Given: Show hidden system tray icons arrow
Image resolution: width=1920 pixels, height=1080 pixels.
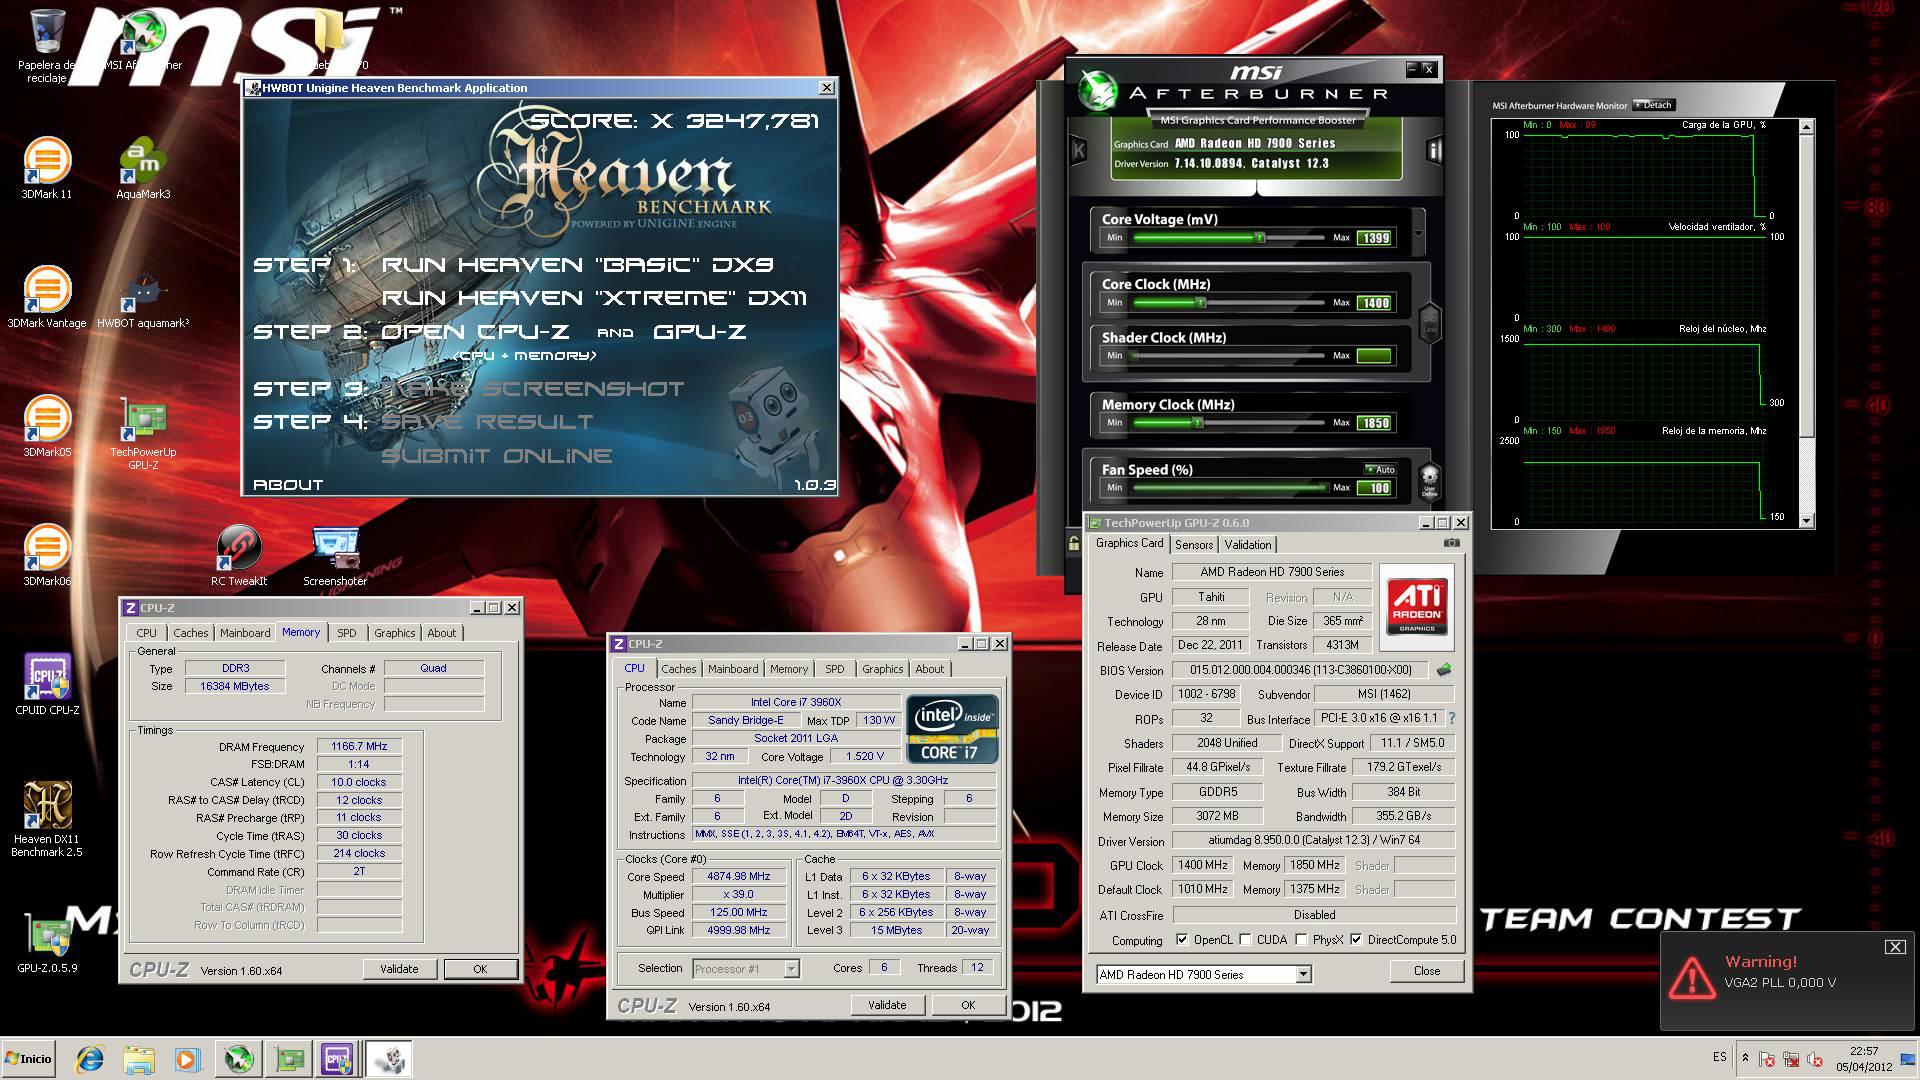Looking at the screenshot, I should click(x=1745, y=1058).
